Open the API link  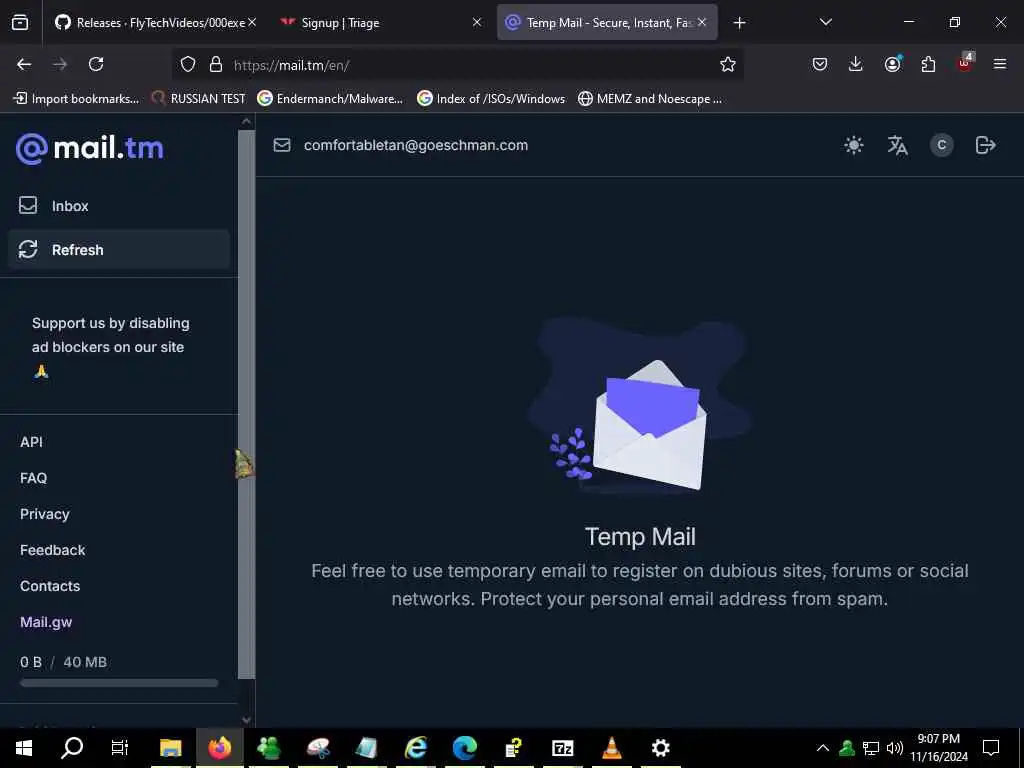click(31, 442)
